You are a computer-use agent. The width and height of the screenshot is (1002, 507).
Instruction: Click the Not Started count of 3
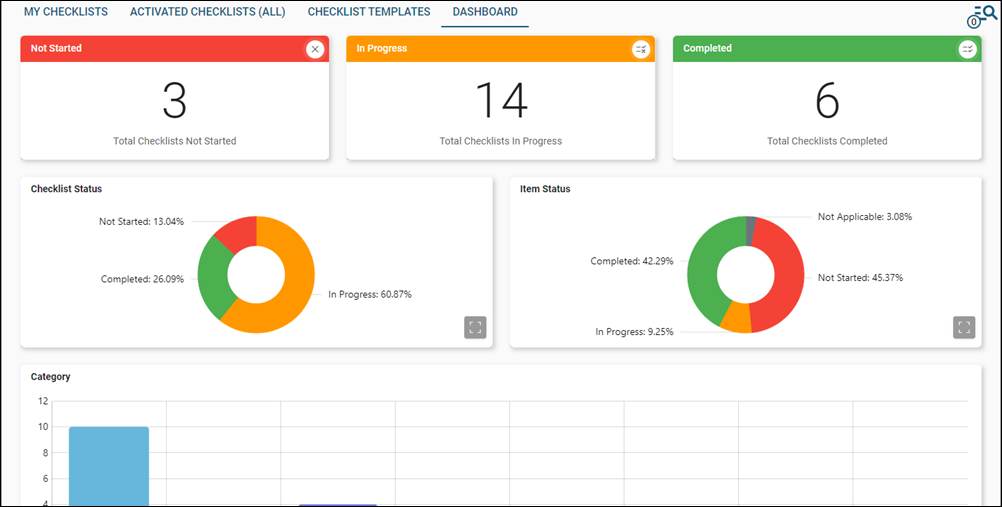coord(175,101)
